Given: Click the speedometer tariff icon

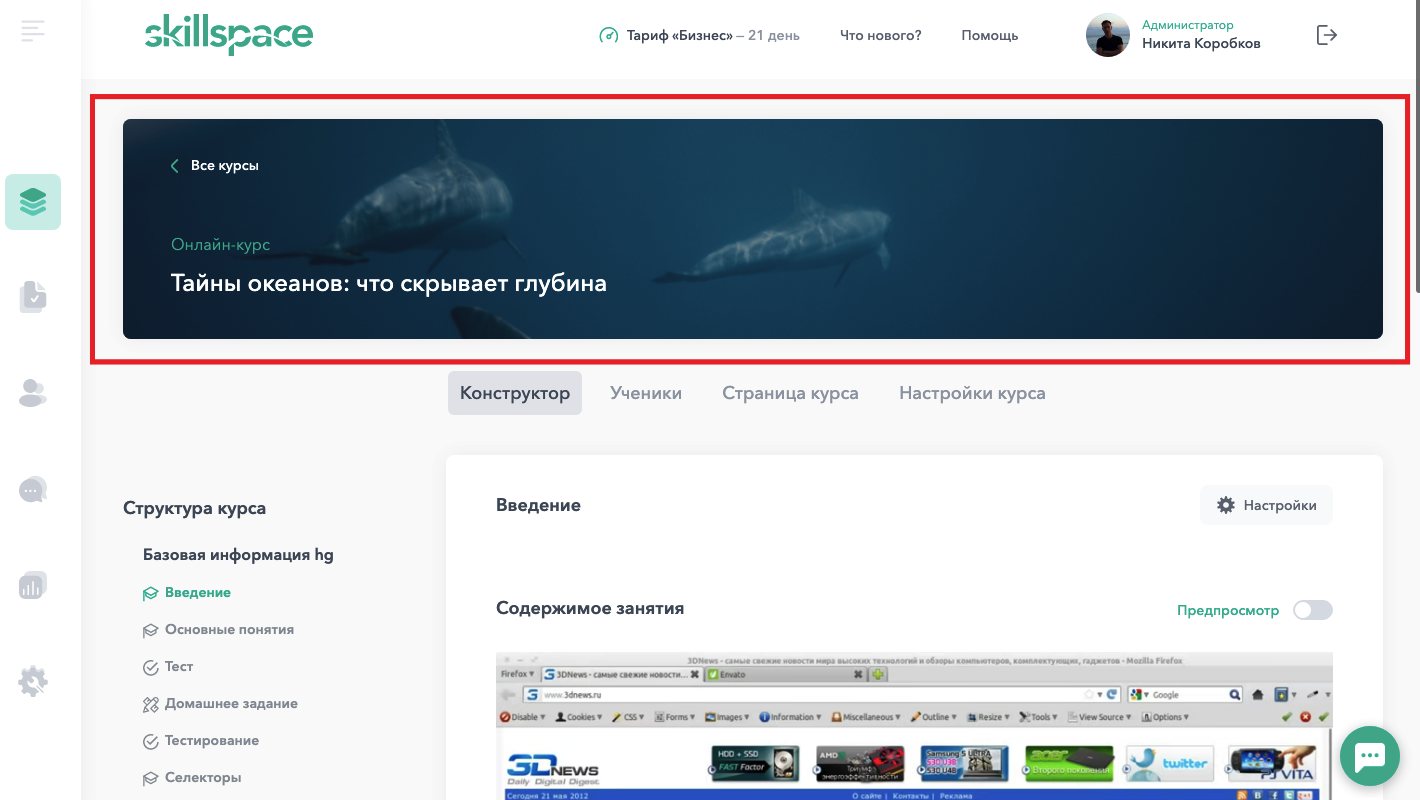Looking at the screenshot, I should (608, 35).
